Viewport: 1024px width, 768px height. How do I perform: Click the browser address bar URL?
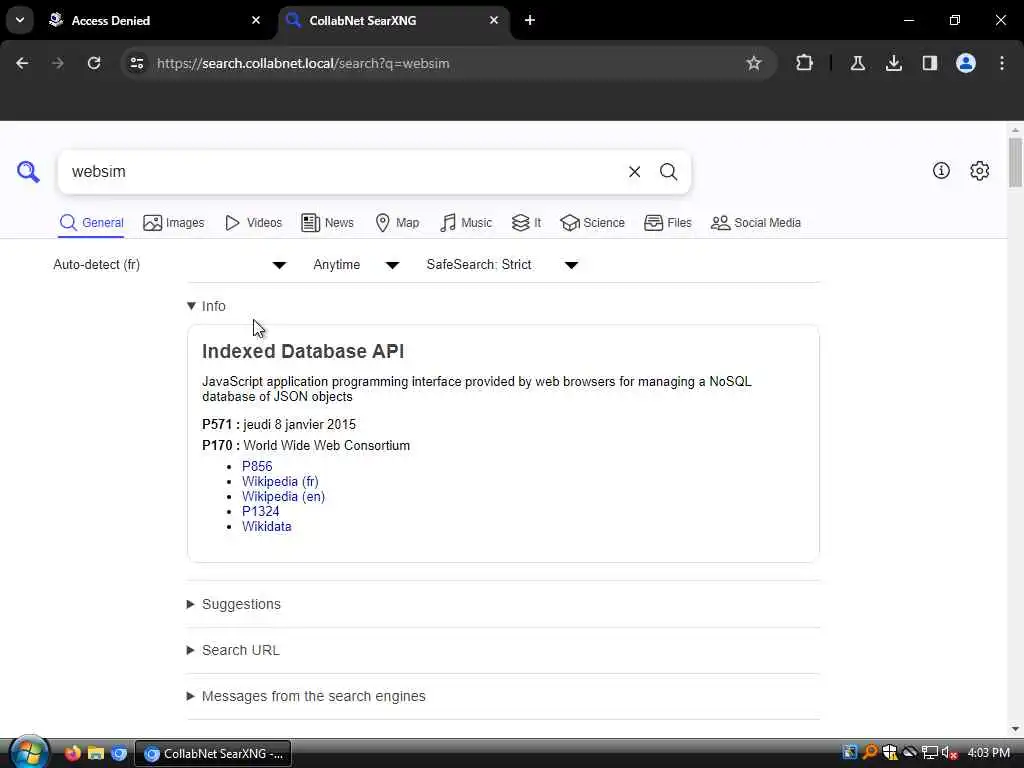coord(303,63)
